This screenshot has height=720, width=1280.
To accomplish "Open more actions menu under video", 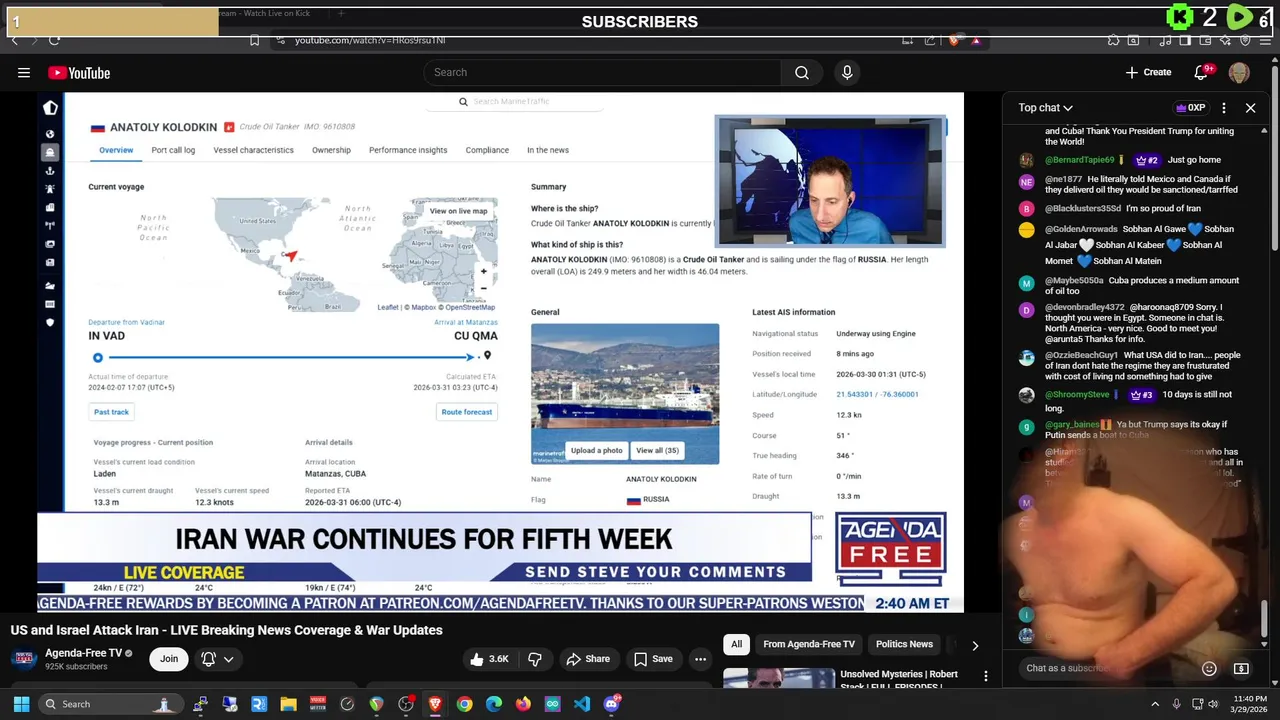I will pyautogui.click(x=700, y=659).
